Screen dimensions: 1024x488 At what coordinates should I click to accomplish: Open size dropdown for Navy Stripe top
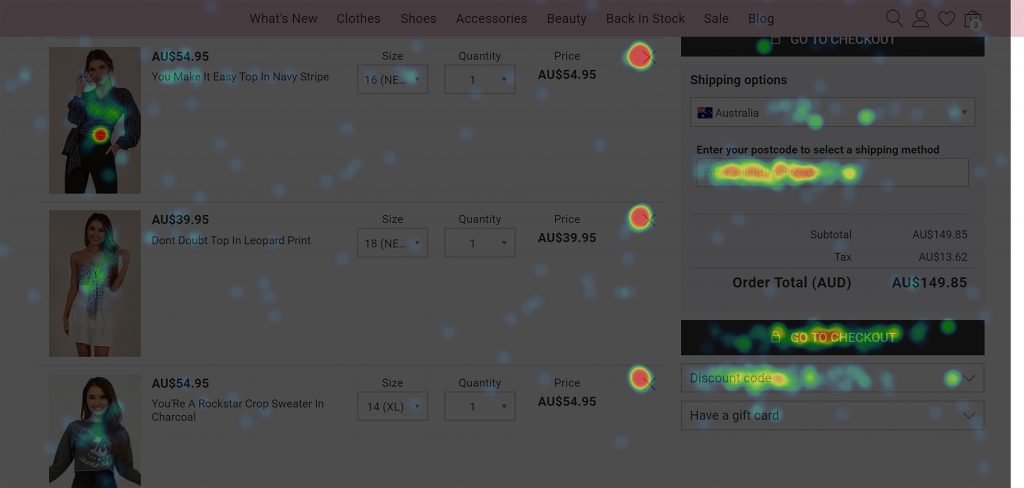[x=392, y=79]
